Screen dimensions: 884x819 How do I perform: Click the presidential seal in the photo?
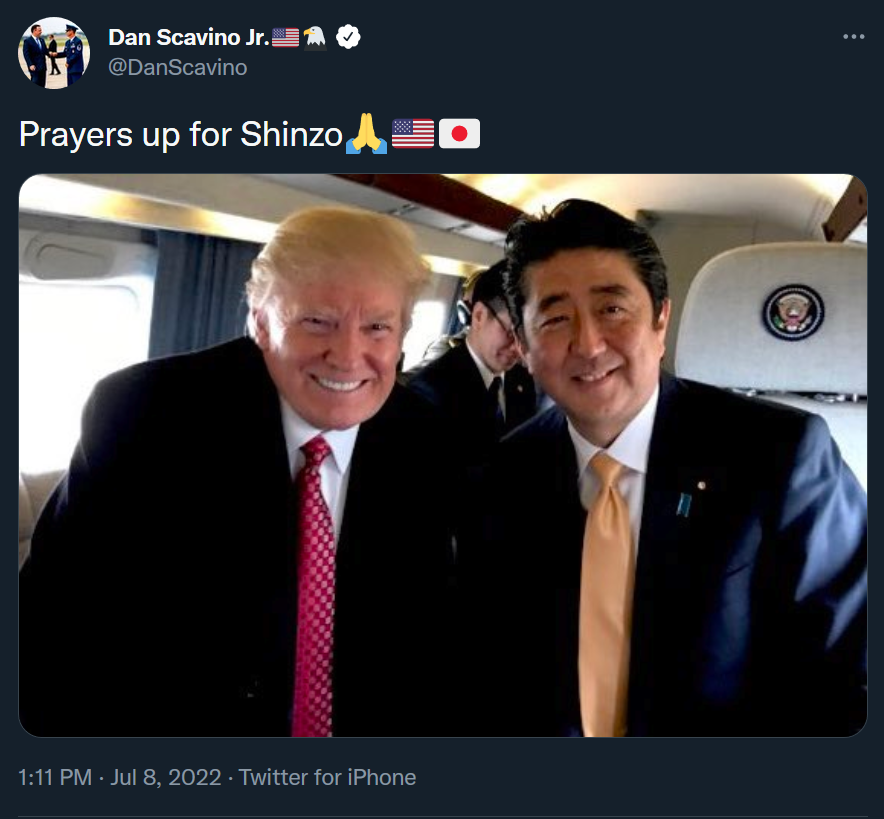793,312
